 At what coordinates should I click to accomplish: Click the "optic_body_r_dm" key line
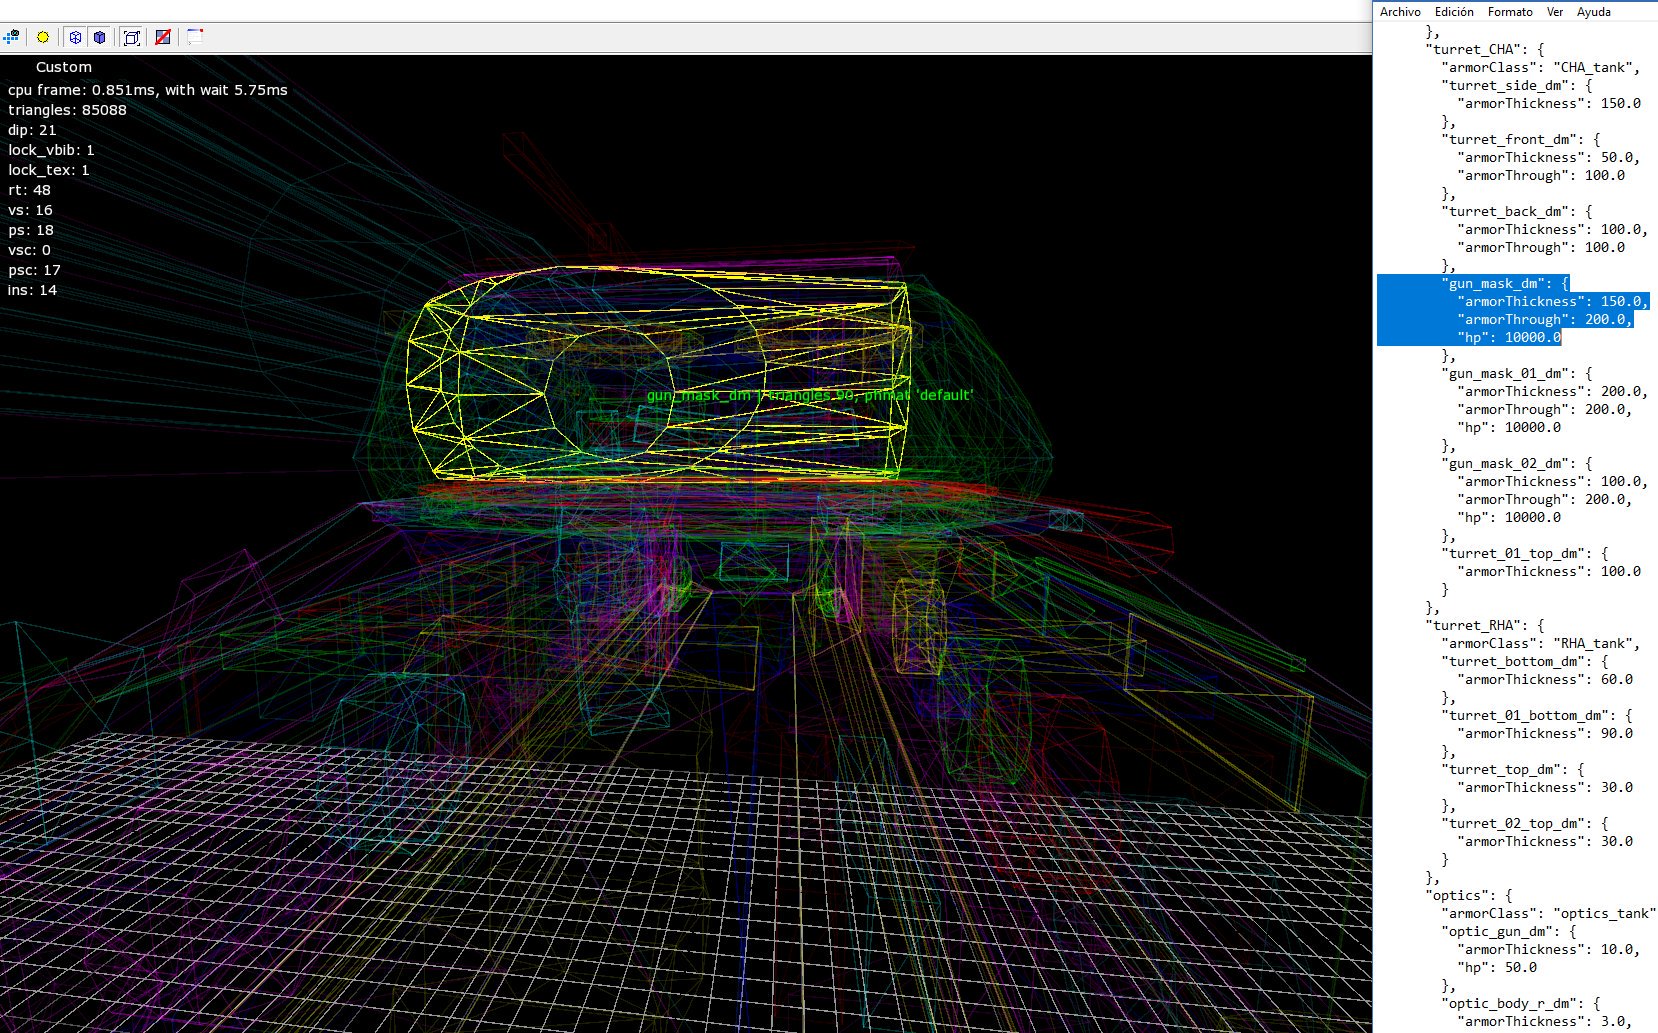coord(1521,1003)
